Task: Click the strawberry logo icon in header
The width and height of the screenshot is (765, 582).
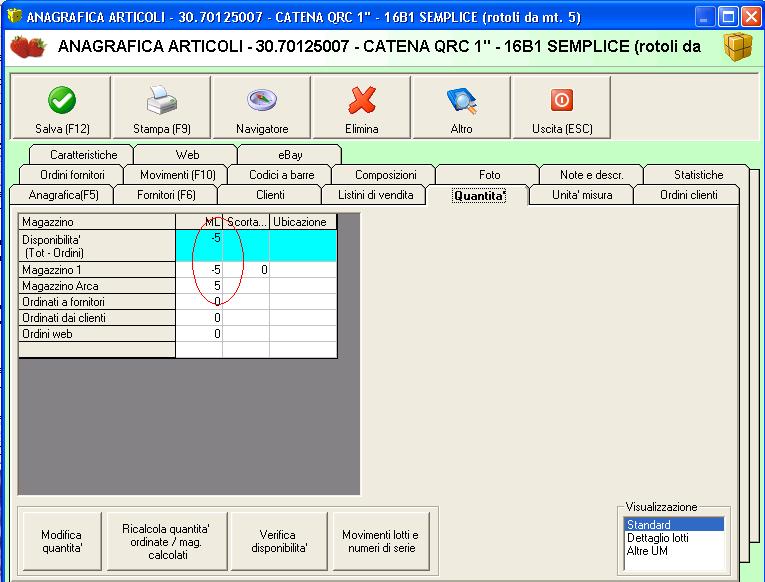Action: click(28, 47)
